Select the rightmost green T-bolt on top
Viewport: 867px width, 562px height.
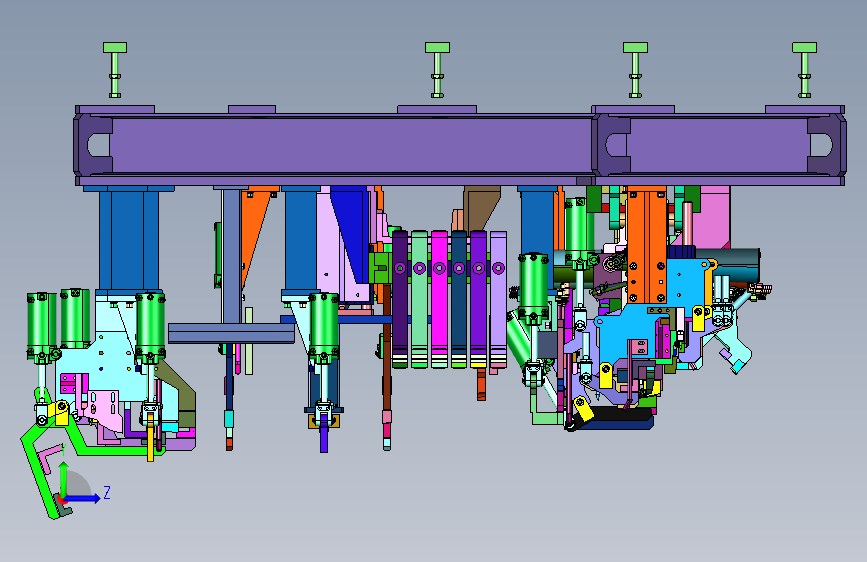point(804,70)
